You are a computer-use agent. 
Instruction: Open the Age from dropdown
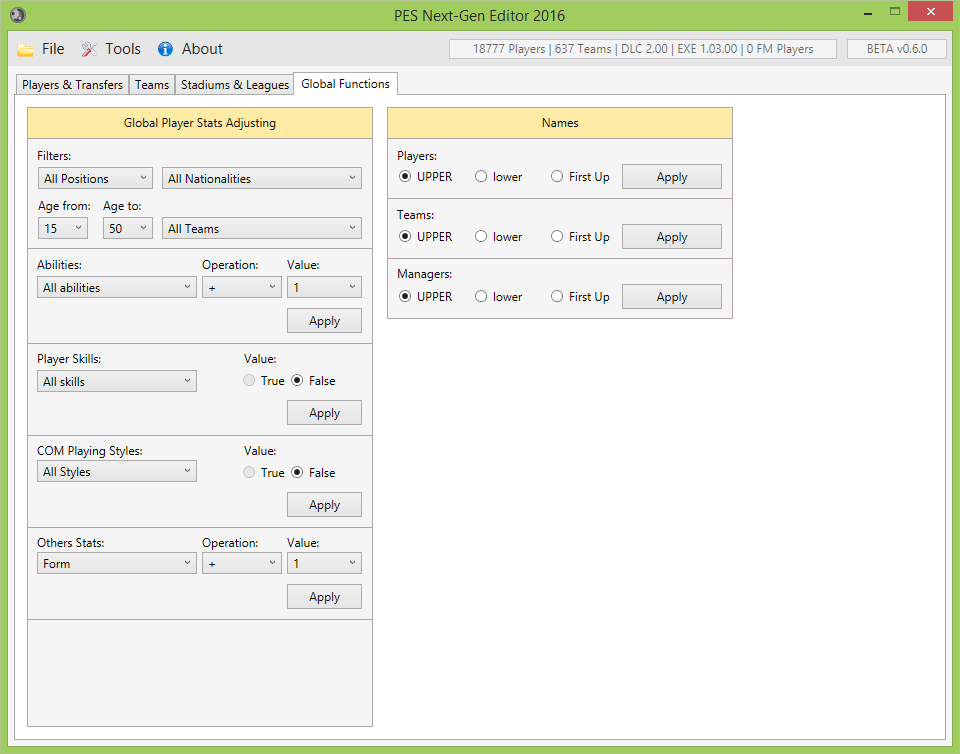pos(62,228)
